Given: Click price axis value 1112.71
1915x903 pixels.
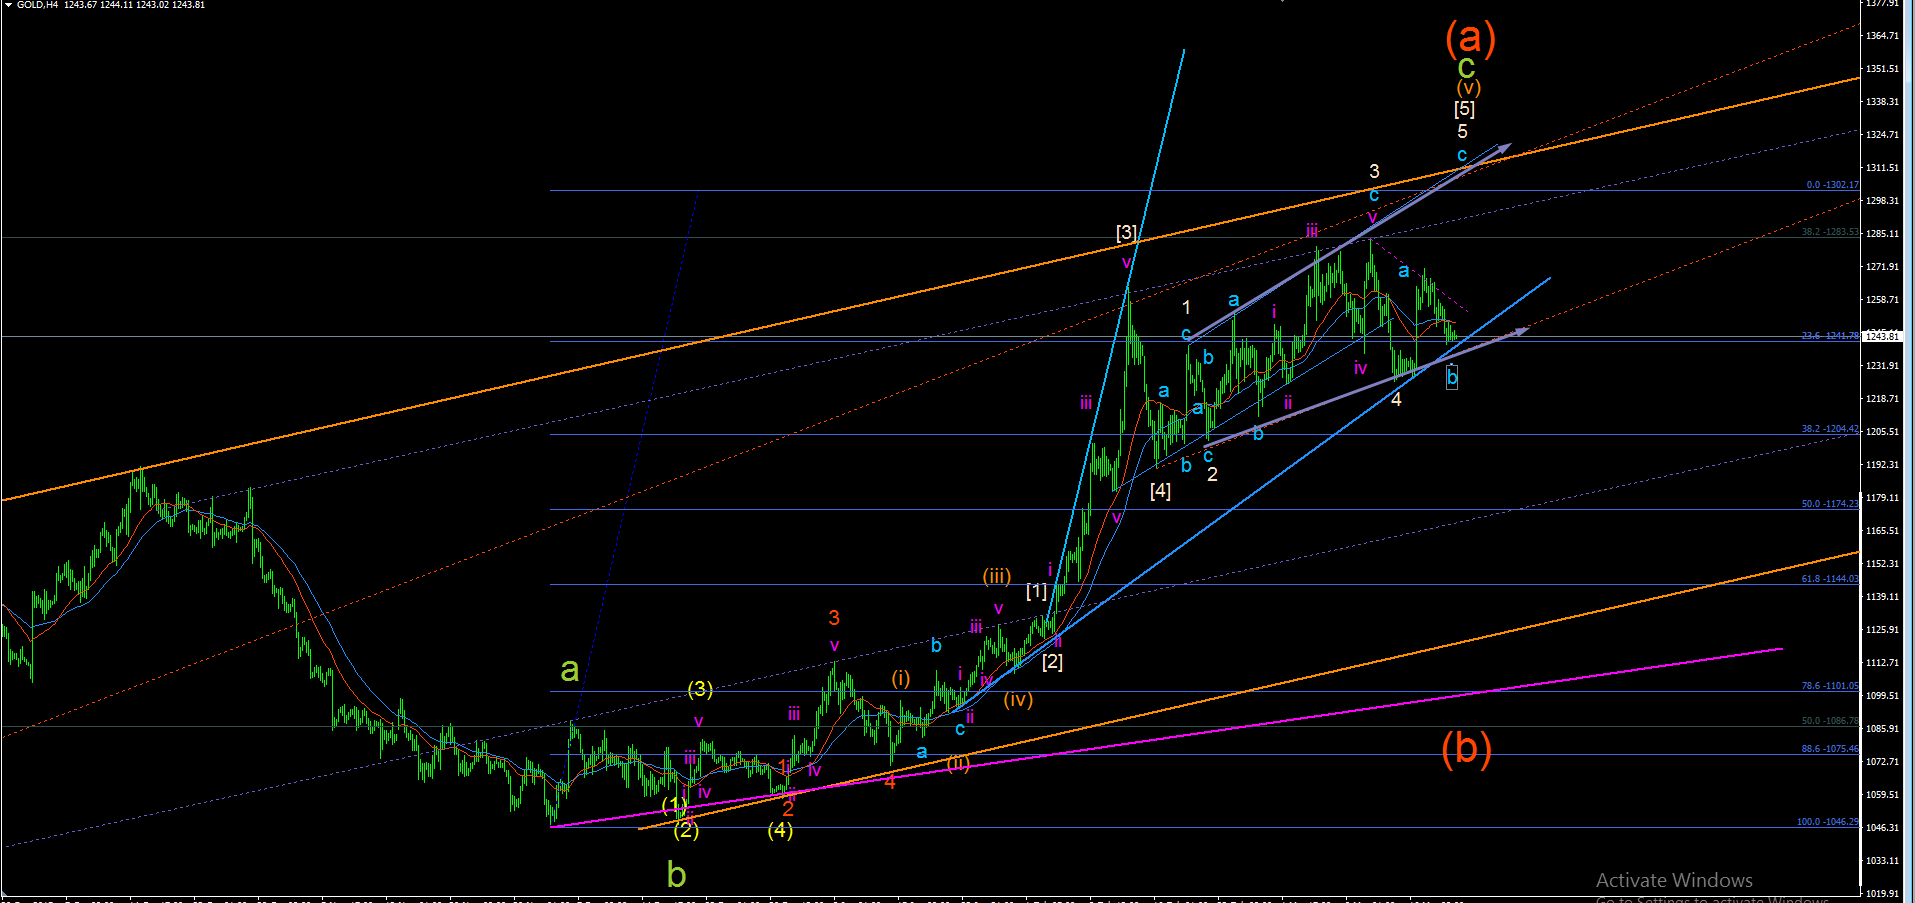Looking at the screenshot, I should [1882, 663].
